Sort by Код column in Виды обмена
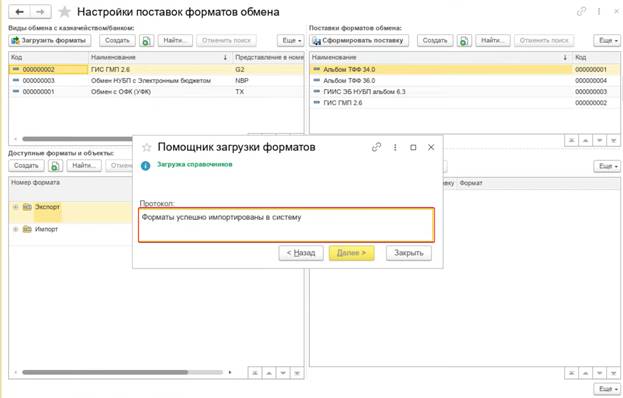 point(48,58)
